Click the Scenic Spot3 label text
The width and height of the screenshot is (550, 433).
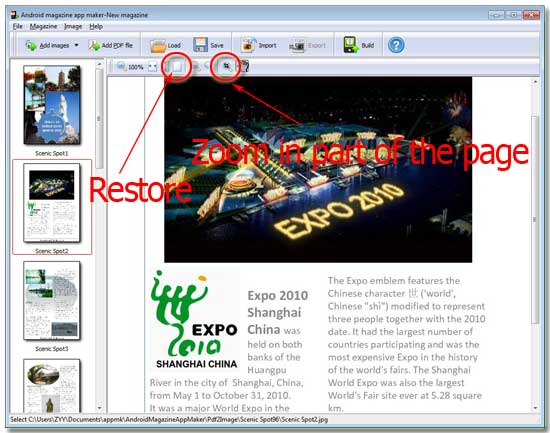tap(52, 349)
